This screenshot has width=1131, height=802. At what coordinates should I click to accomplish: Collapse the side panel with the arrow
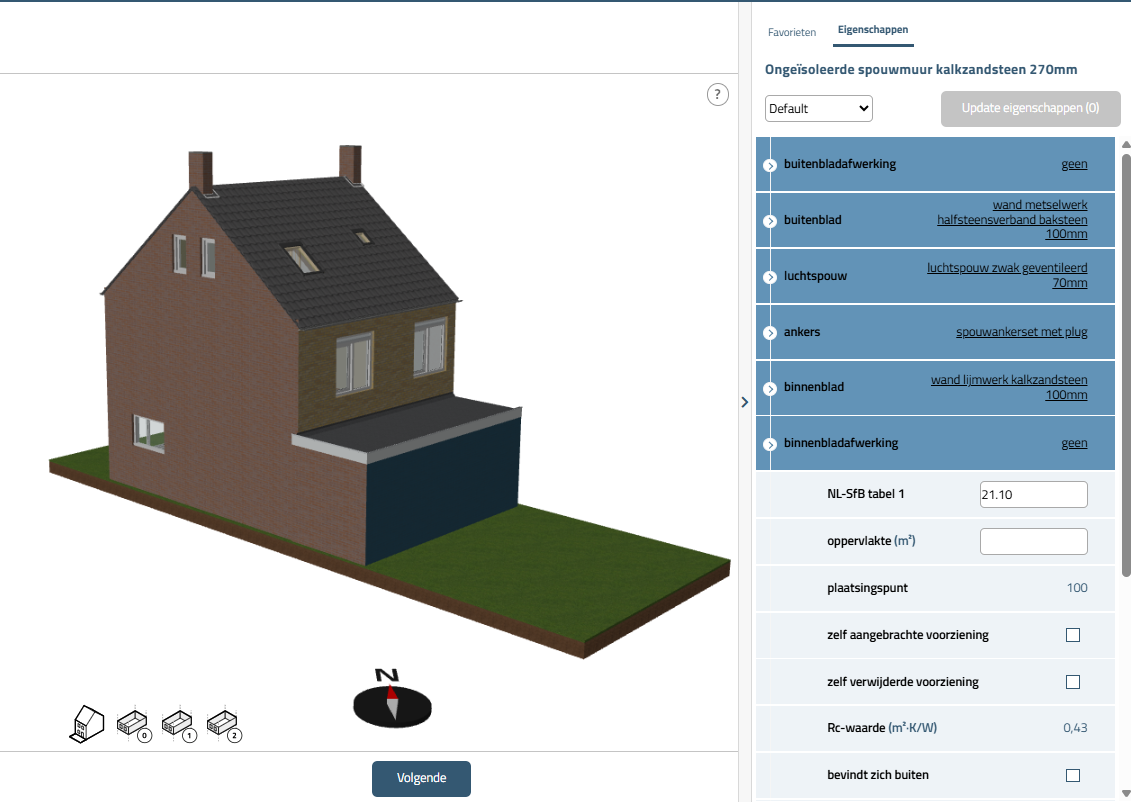[x=744, y=402]
